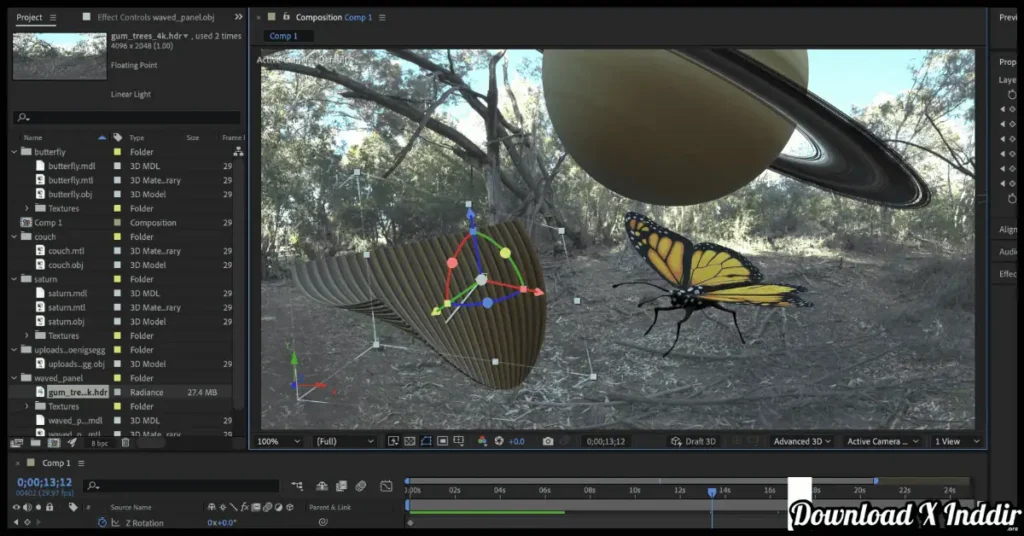This screenshot has height=536, width=1024.
Task: Click the snapshot camera icon in viewer
Action: (548, 441)
